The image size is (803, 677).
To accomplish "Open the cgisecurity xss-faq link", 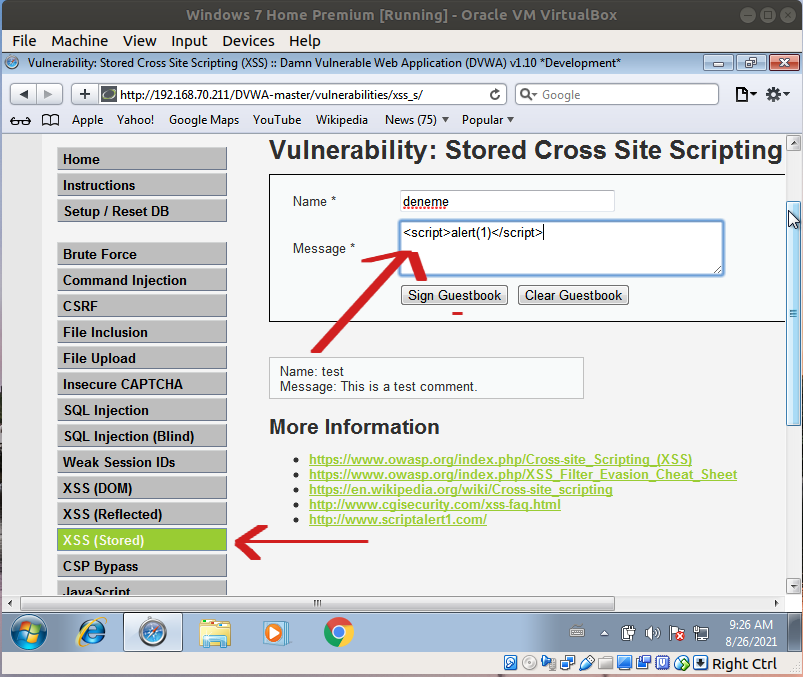I will pyautogui.click(x=435, y=504).
